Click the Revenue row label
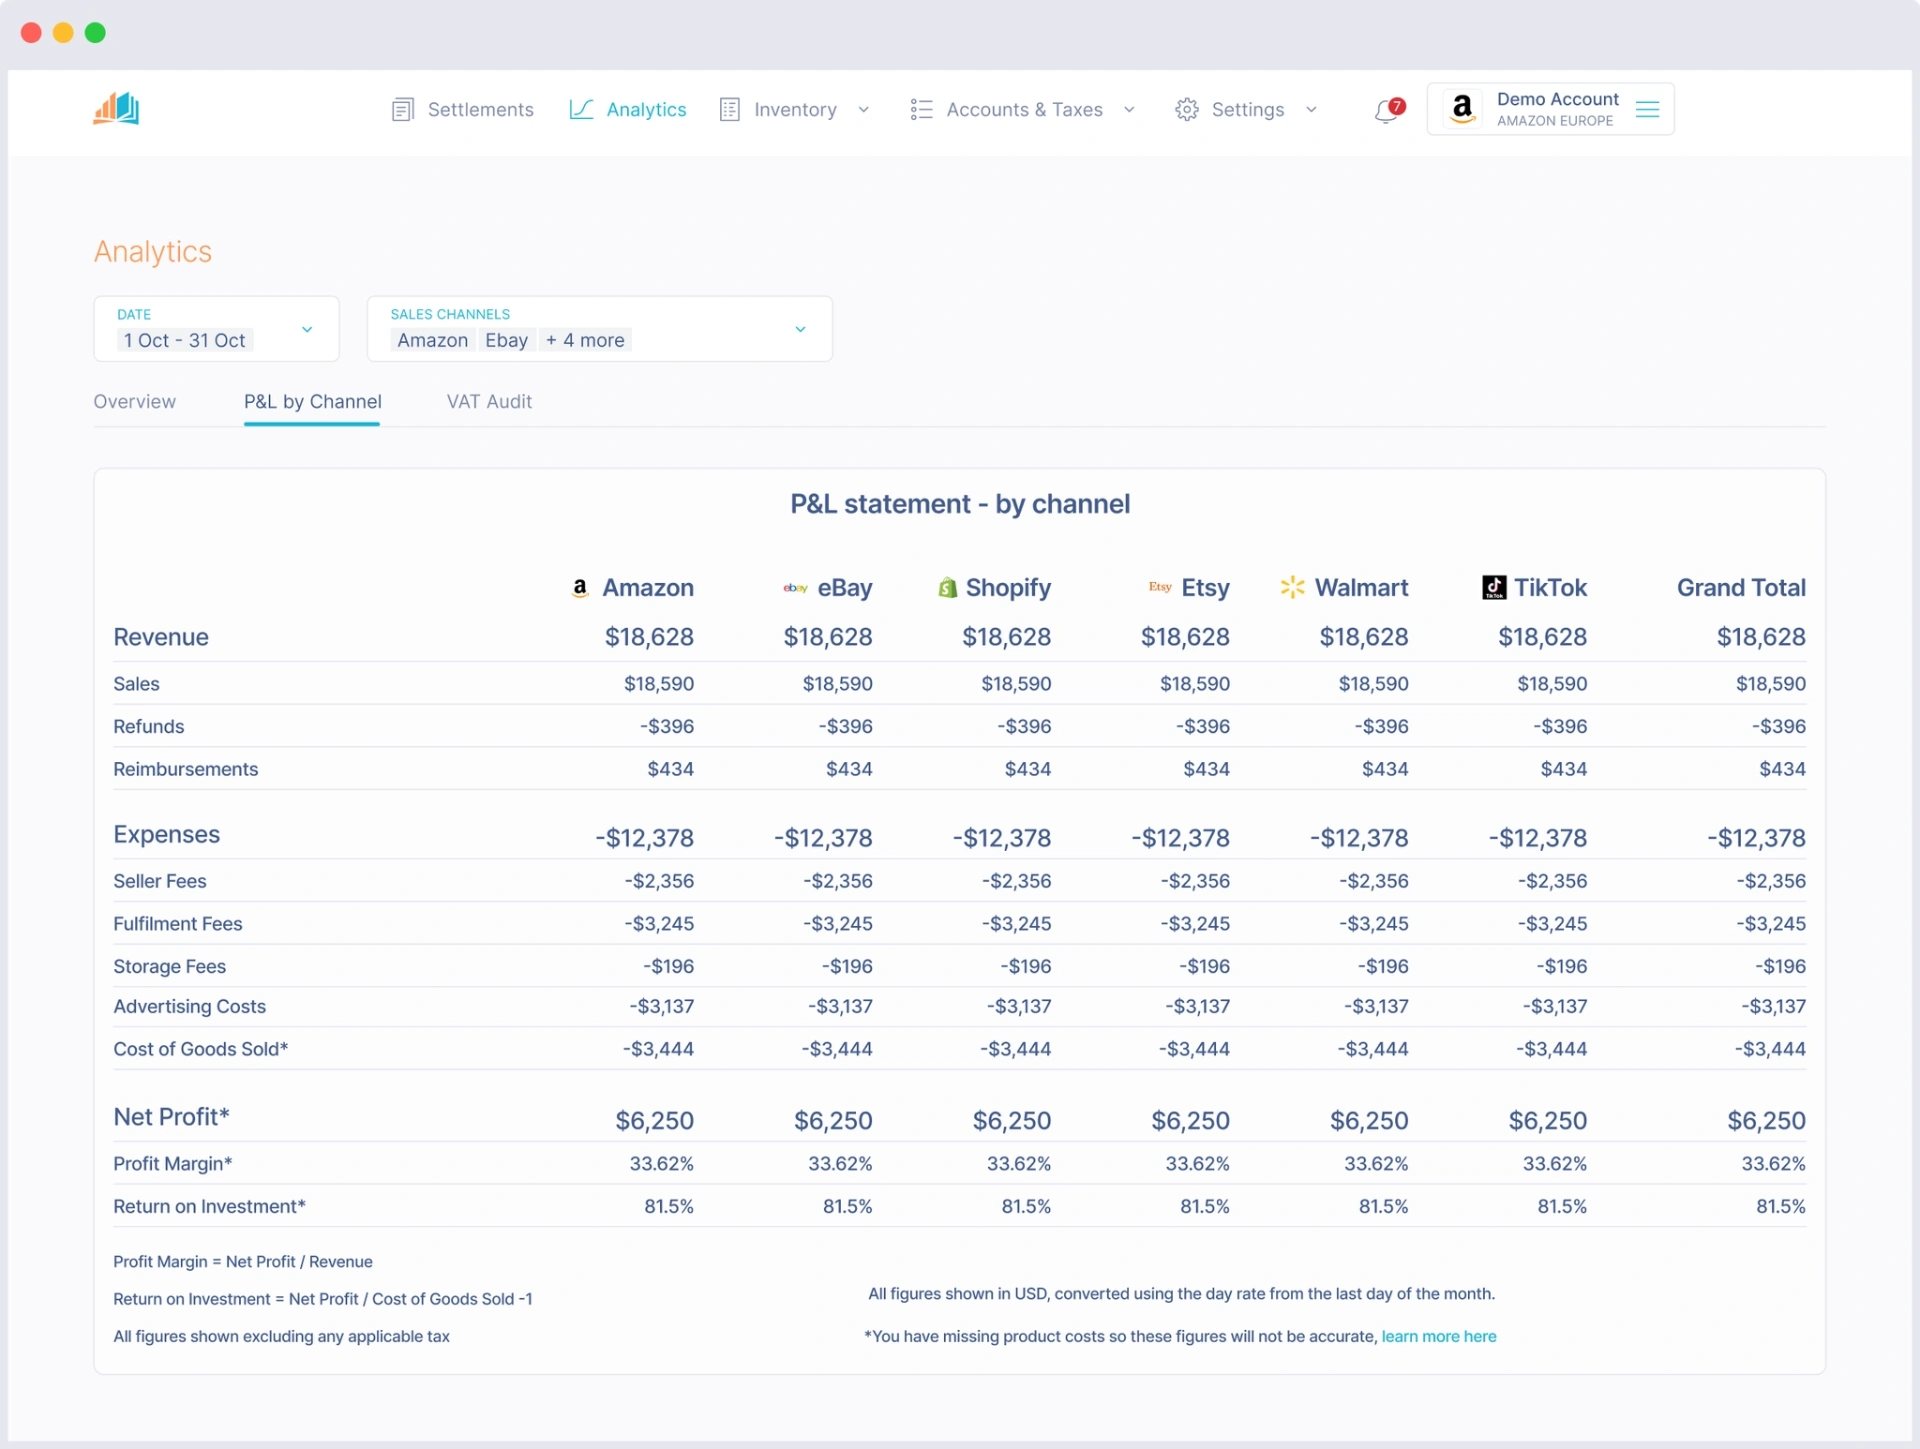The width and height of the screenshot is (1920, 1449). (161, 637)
